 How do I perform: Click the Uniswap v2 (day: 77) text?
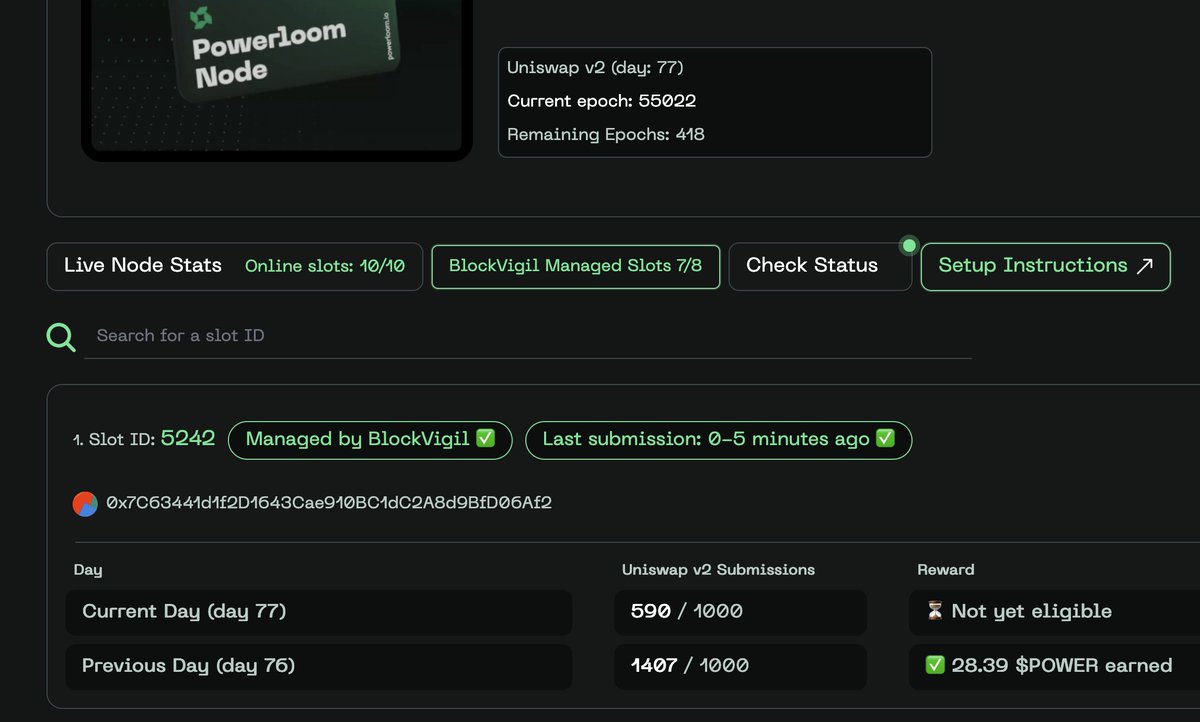[x=596, y=68]
